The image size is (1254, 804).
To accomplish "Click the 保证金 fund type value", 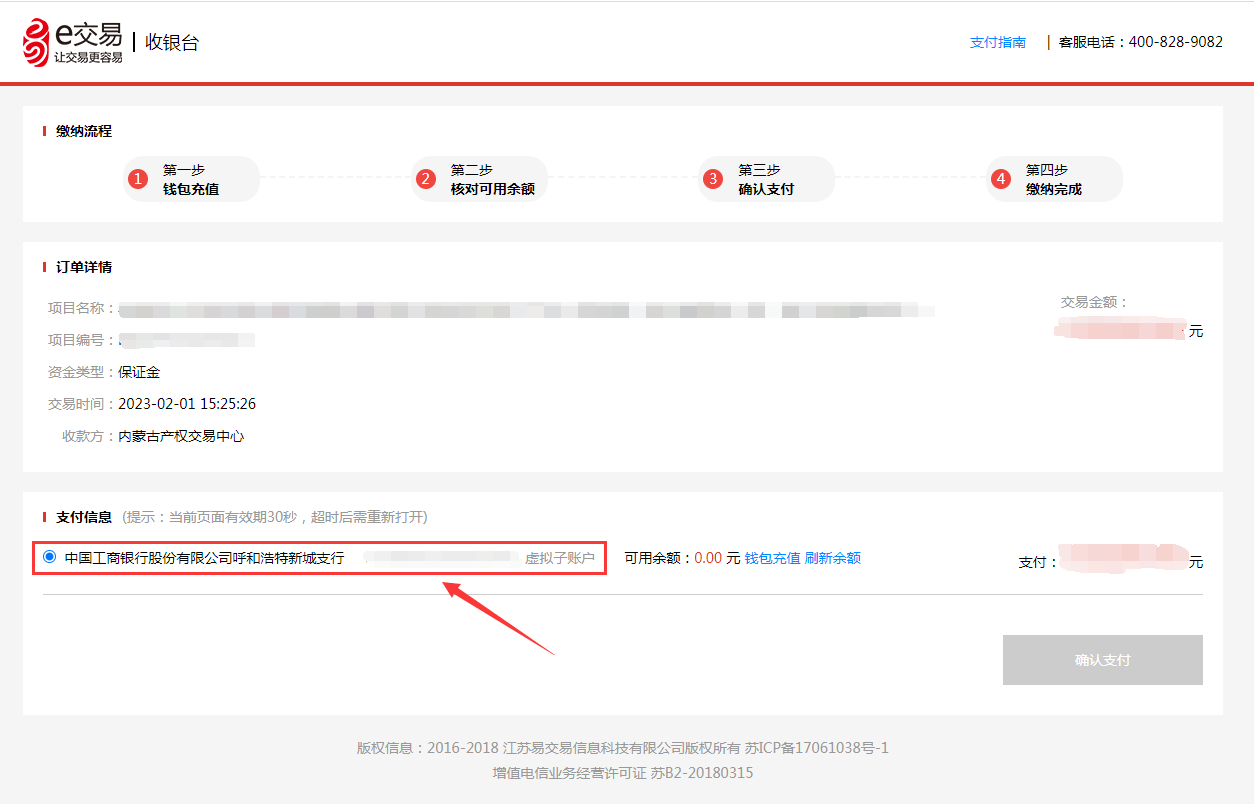I will click(x=139, y=372).
